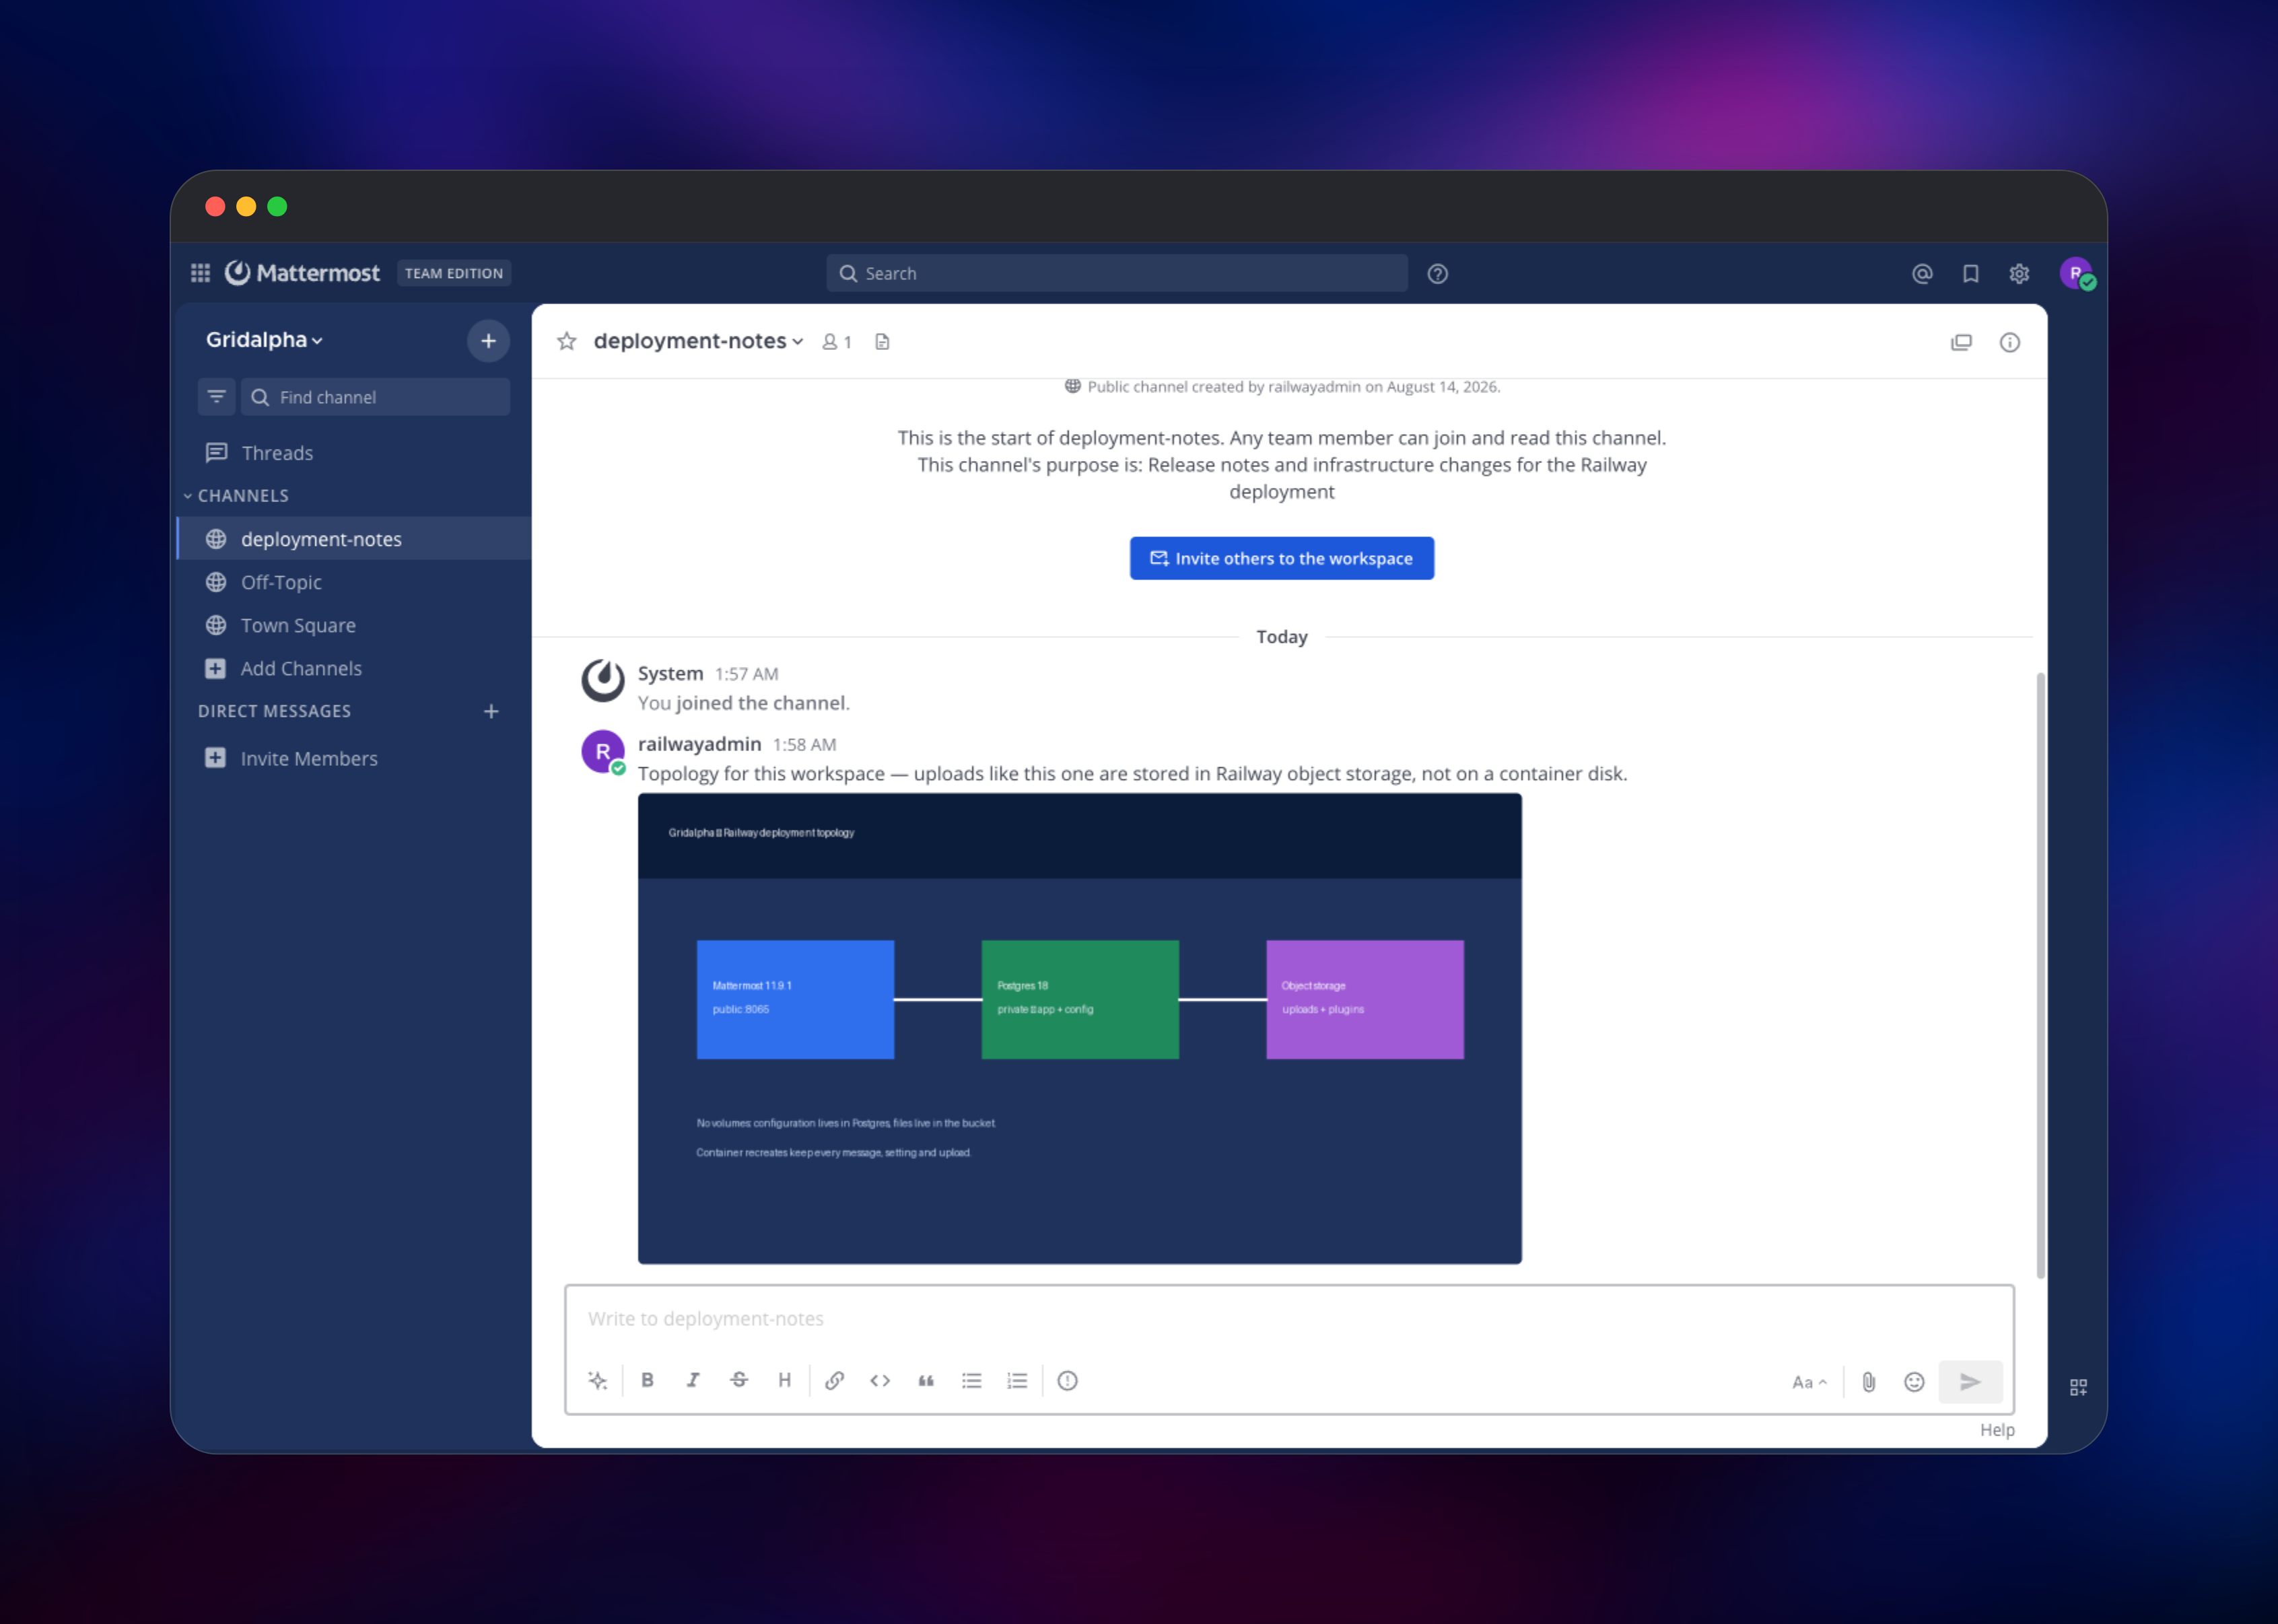Insert a block quote
Screen dimensions: 2278x1624
[x=926, y=1381]
